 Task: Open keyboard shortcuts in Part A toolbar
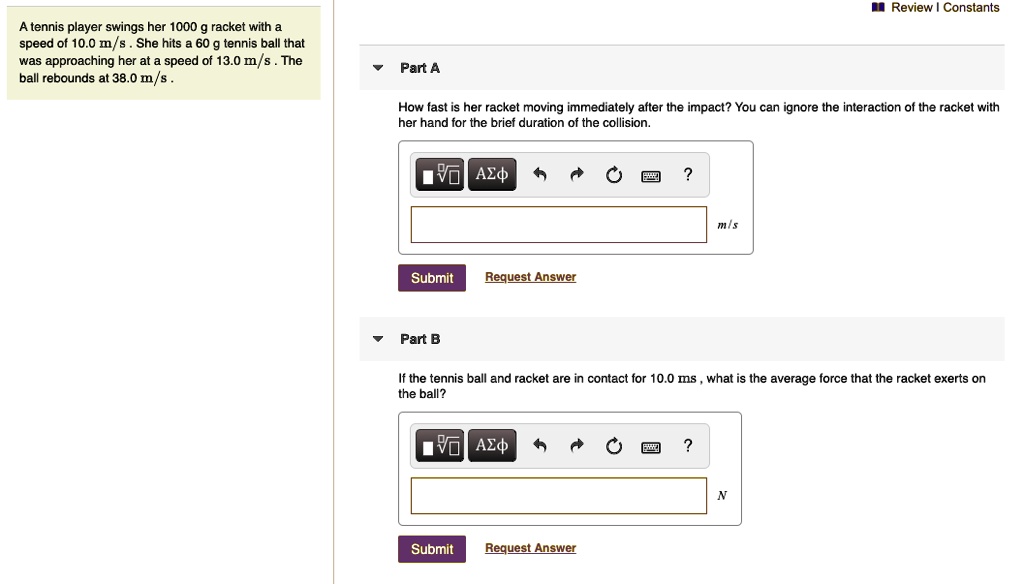point(651,176)
